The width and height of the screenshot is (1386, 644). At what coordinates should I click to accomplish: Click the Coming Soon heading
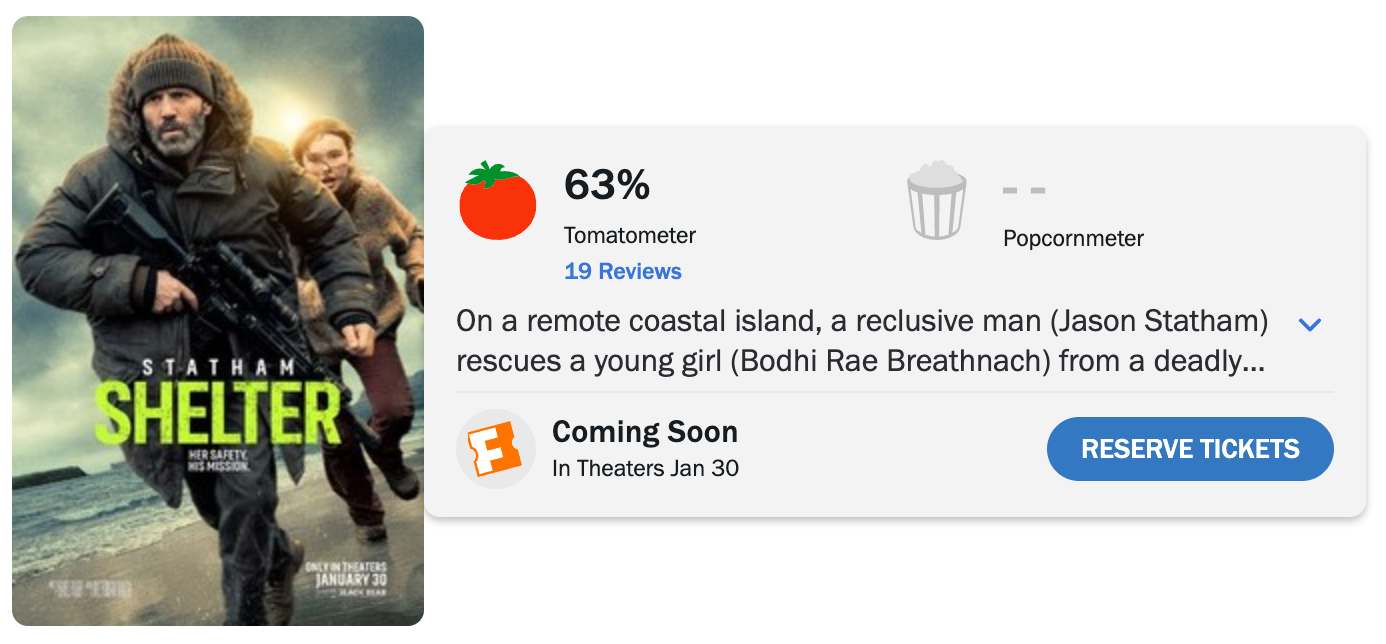click(644, 432)
